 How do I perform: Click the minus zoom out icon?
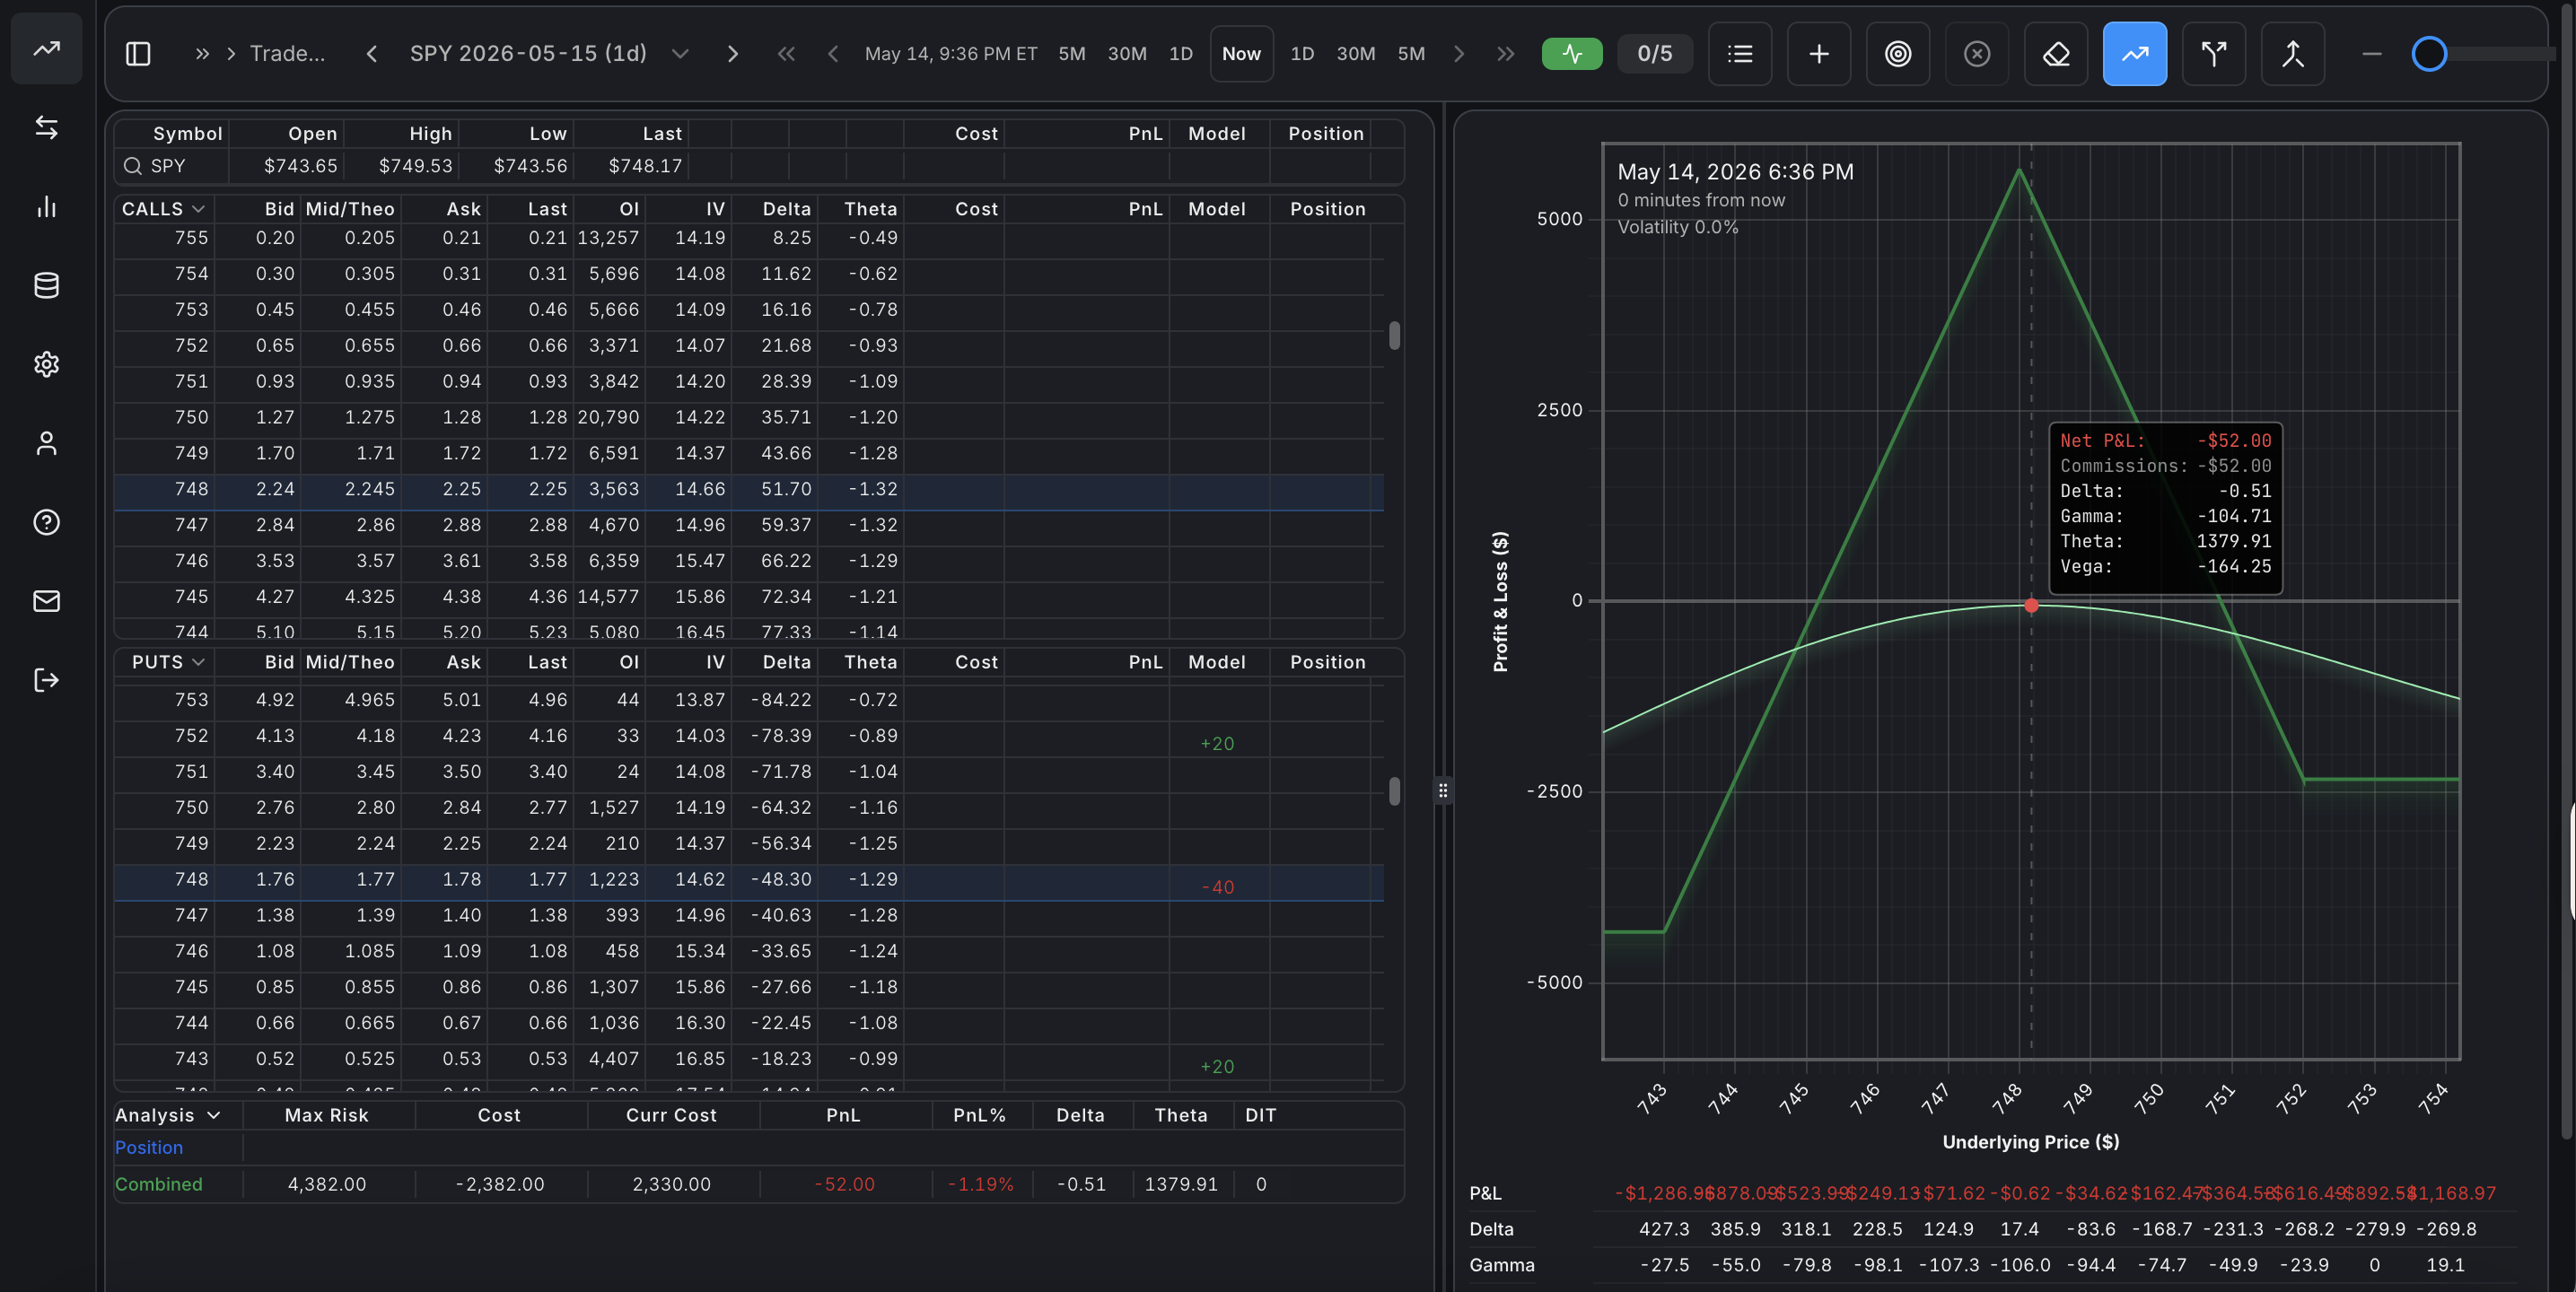pyautogui.click(x=2371, y=54)
